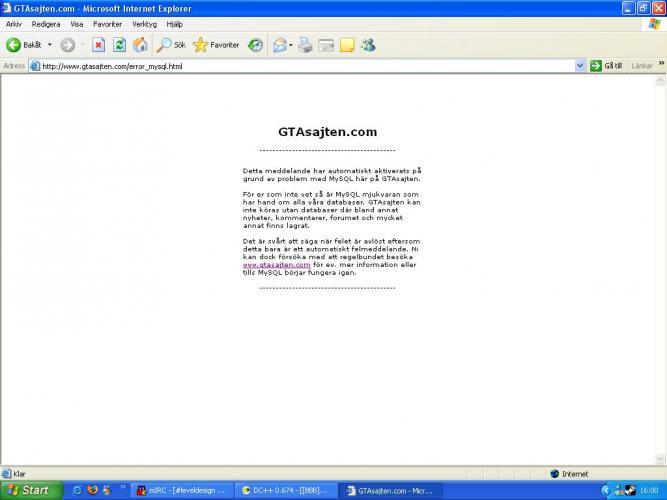Open the Verktyg menu
This screenshot has width=667, height=500.
(145, 24)
